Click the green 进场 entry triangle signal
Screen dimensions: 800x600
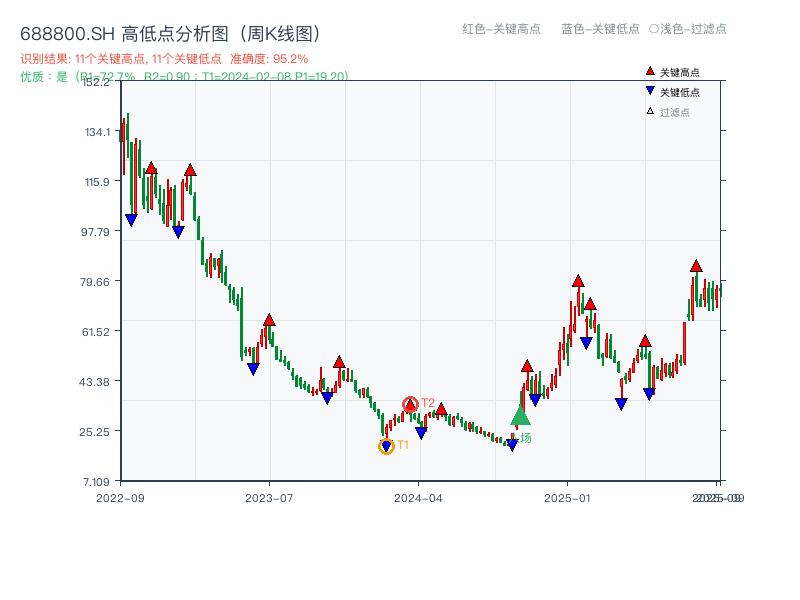tap(521, 418)
